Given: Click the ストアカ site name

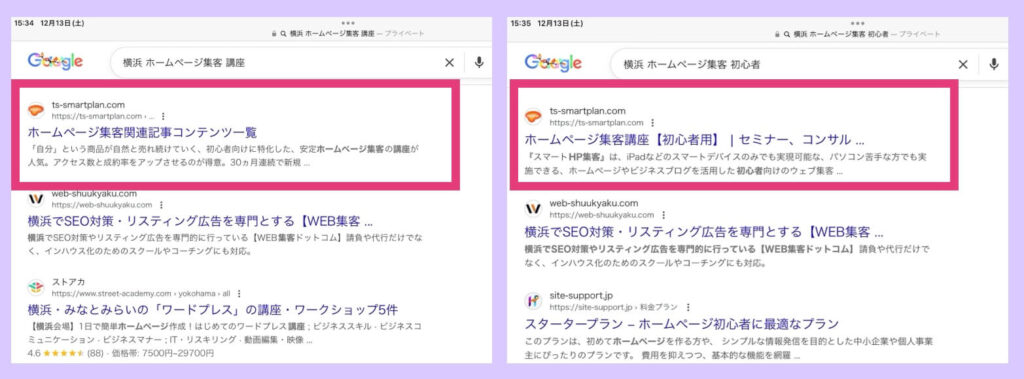Looking at the screenshot, I should 68,282.
